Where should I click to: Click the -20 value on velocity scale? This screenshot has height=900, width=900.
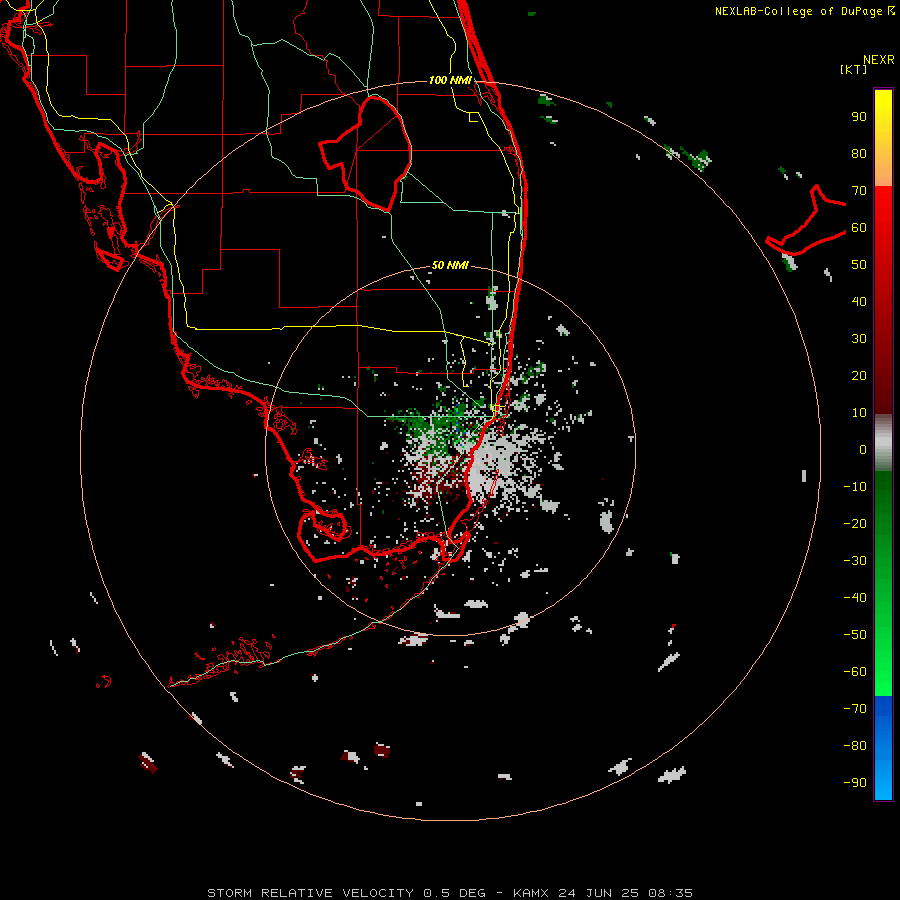click(x=855, y=523)
